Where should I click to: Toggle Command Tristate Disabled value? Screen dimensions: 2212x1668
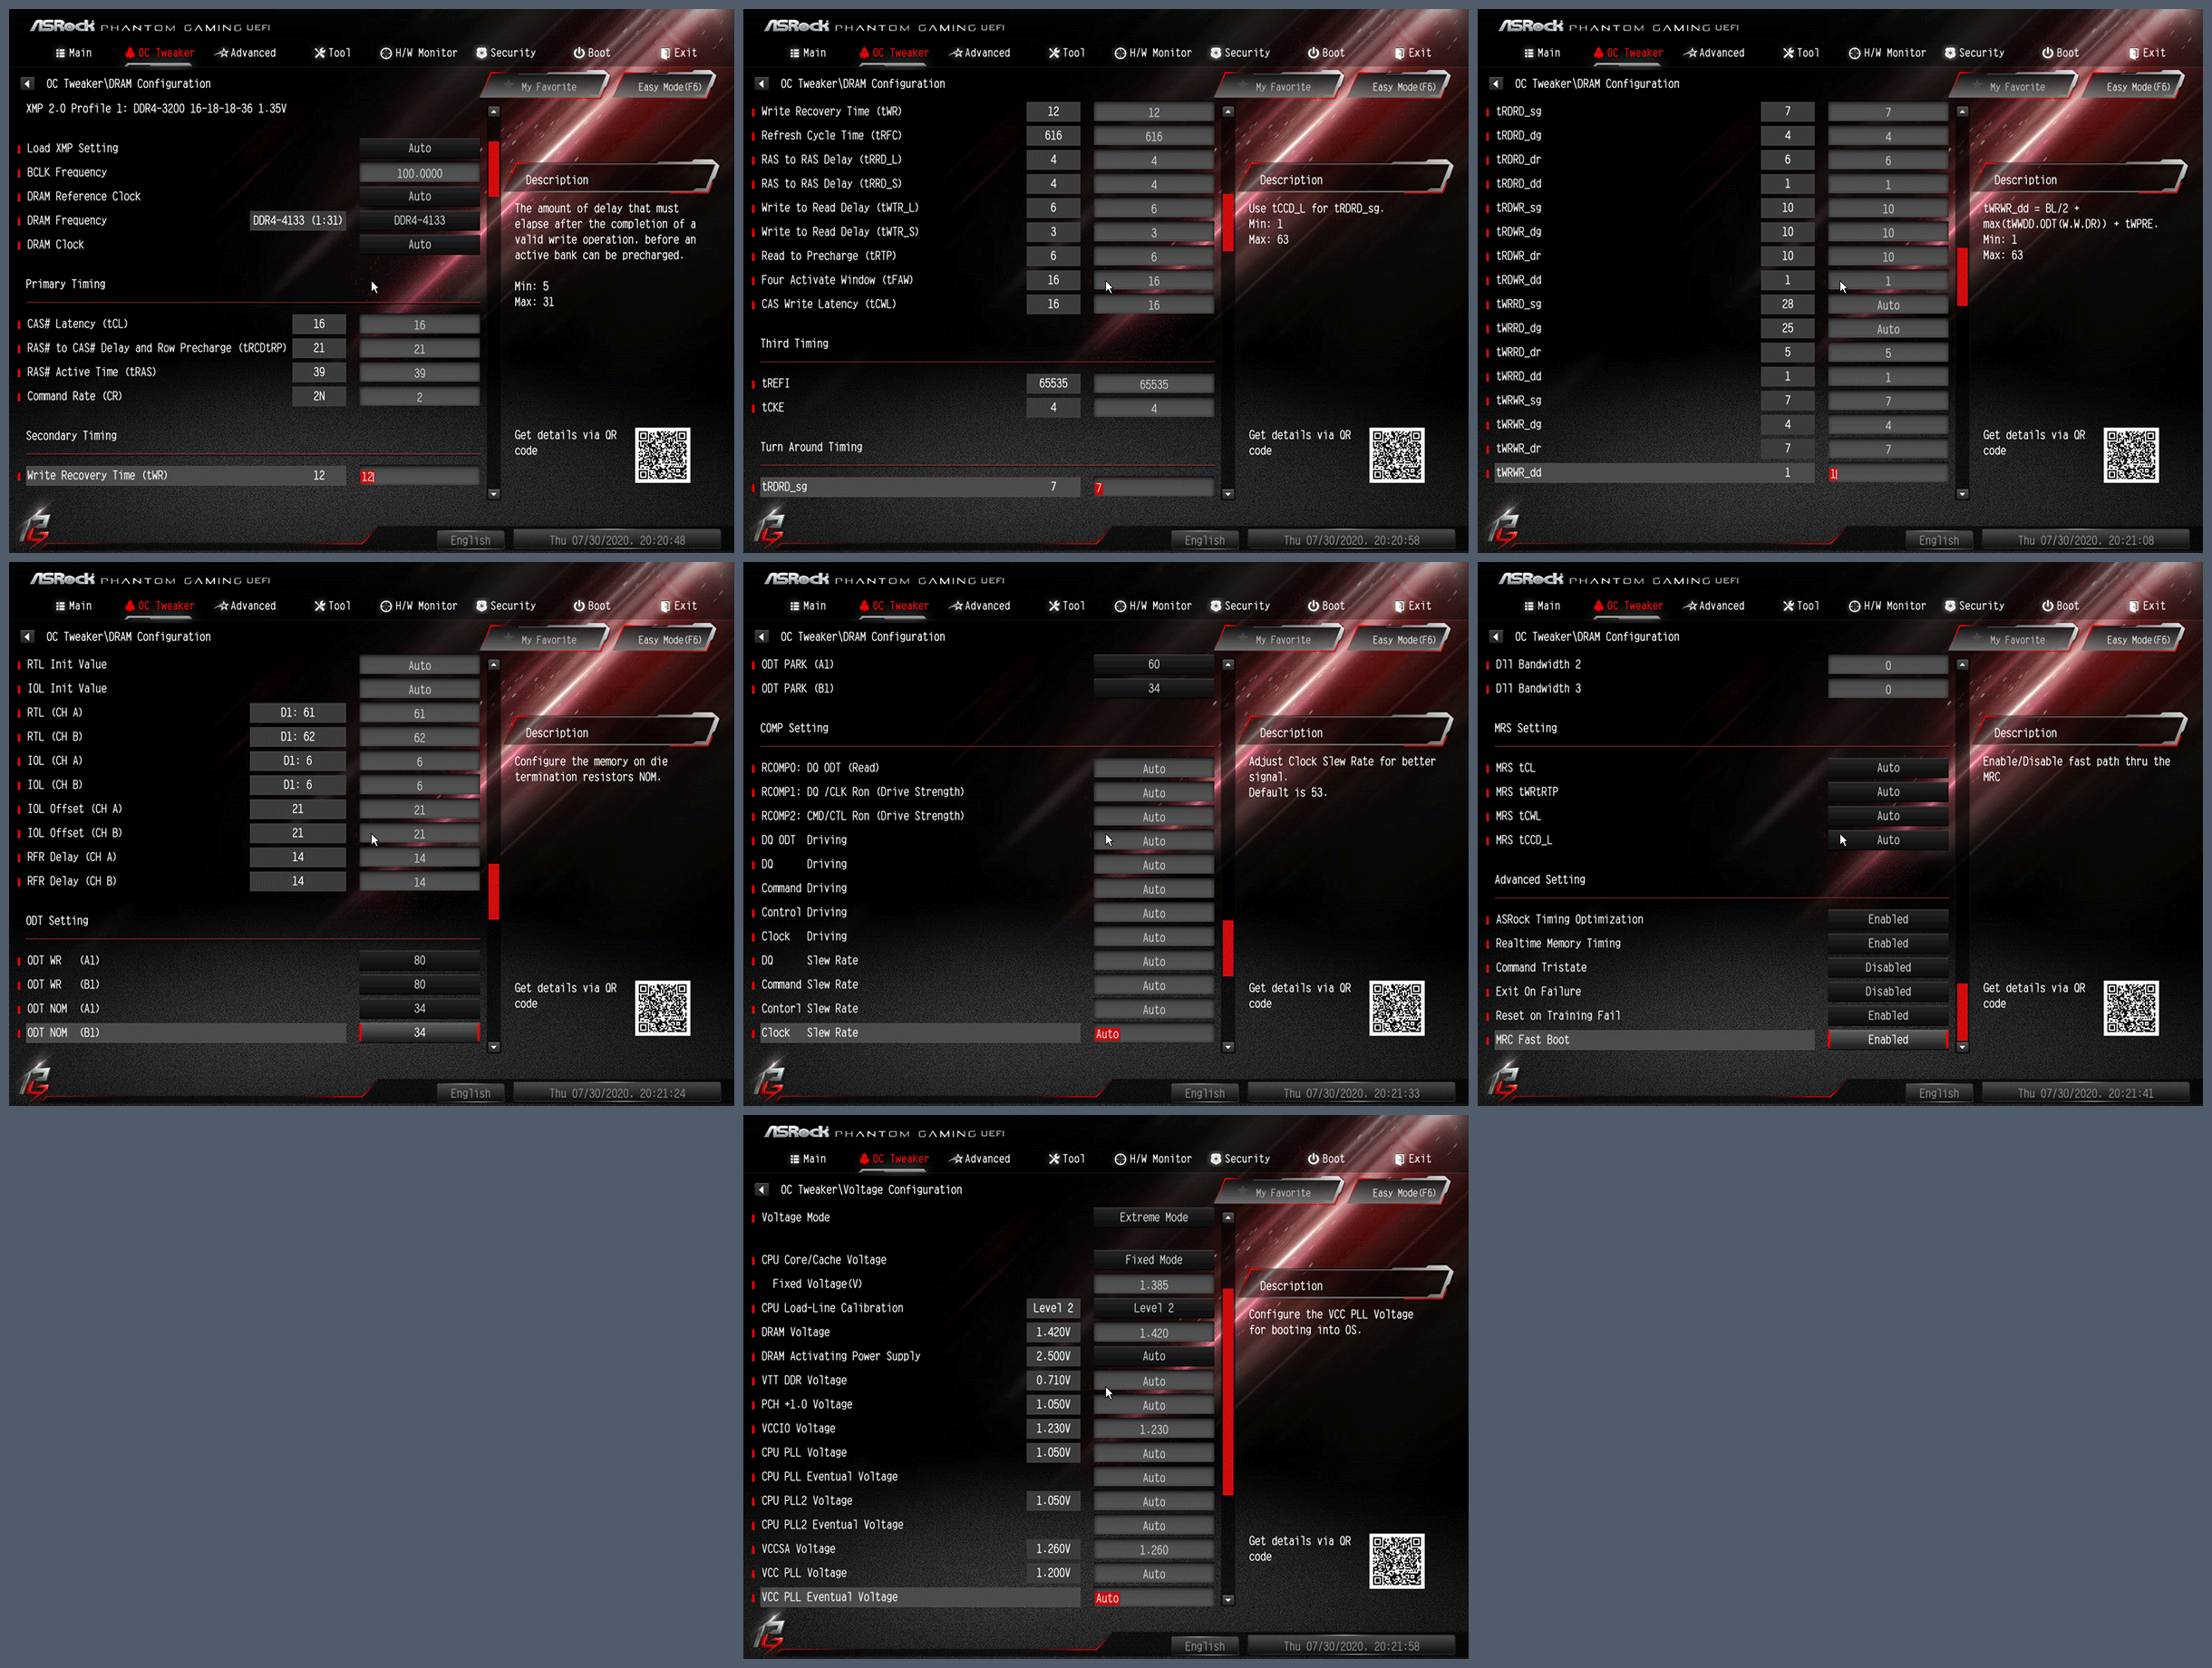coord(1887,968)
